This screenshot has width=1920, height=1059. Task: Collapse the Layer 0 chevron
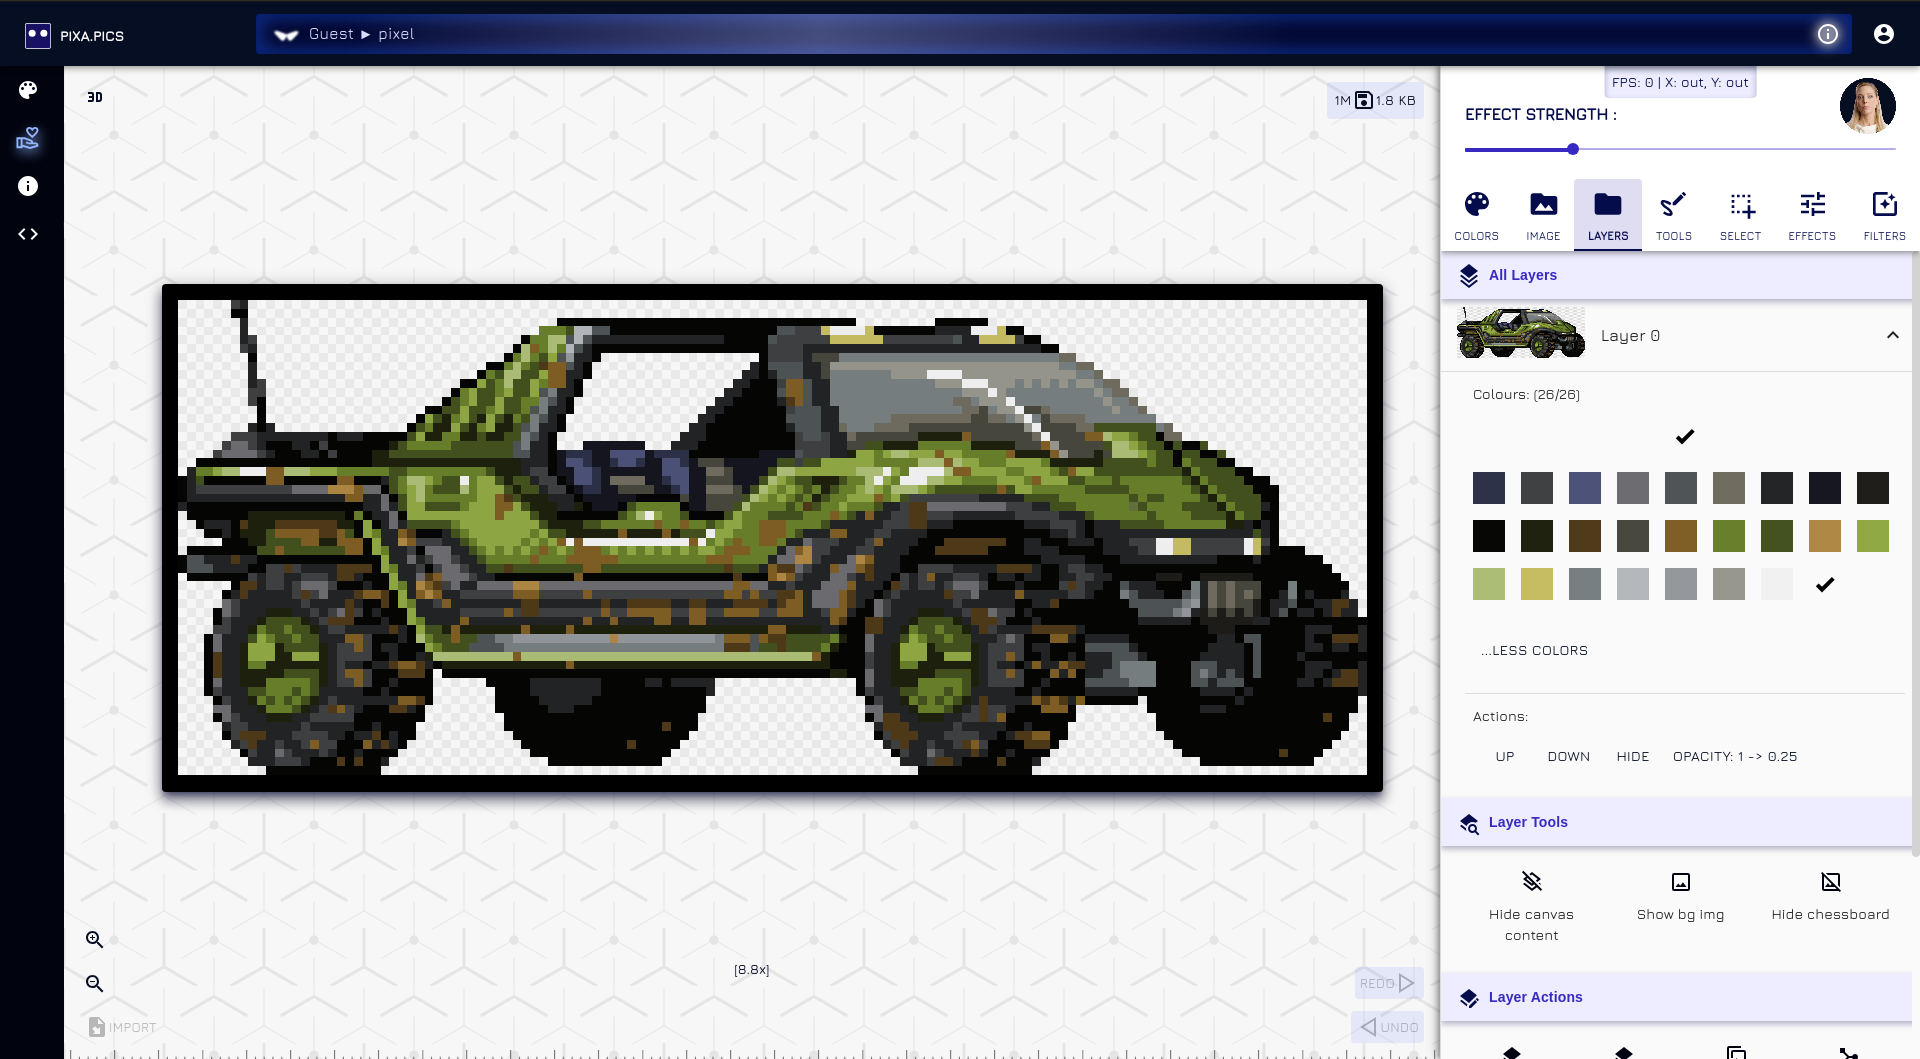coord(1892,335)
